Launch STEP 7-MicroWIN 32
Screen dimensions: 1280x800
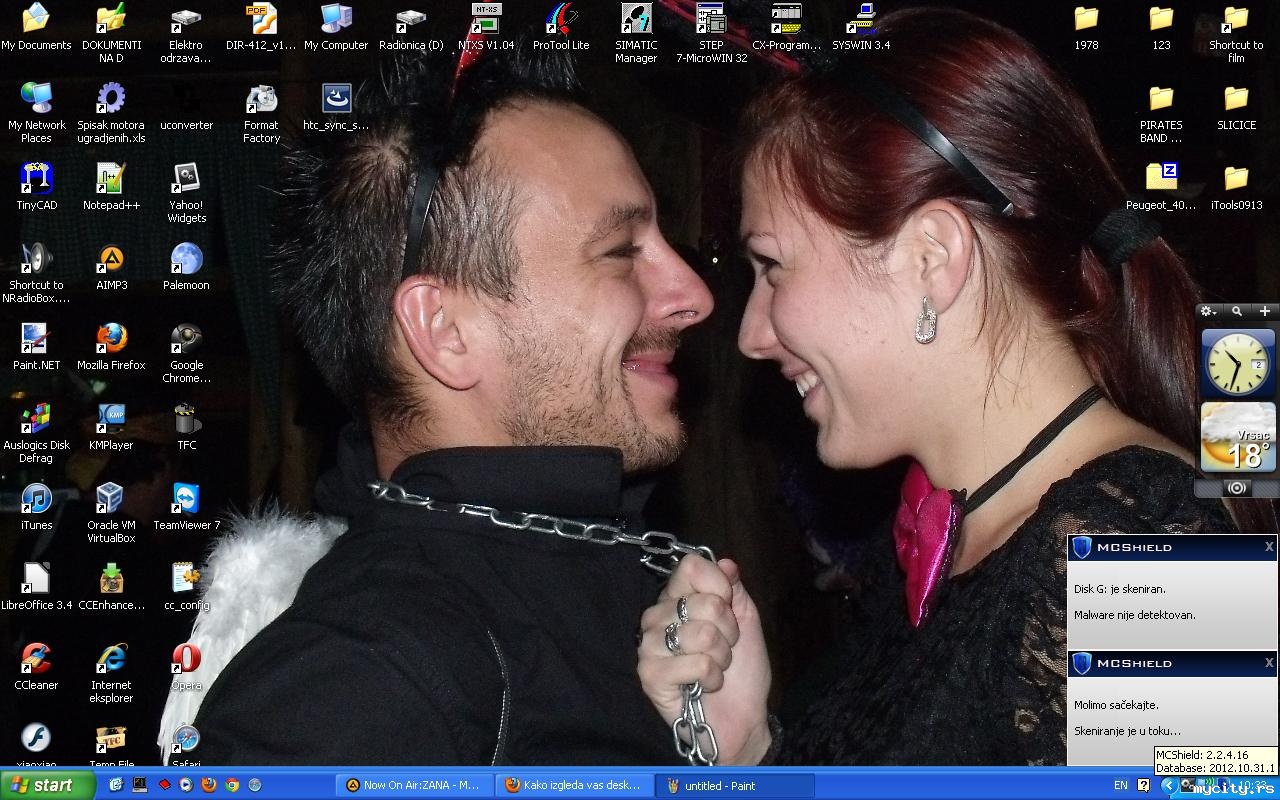[x=711, y=20]
